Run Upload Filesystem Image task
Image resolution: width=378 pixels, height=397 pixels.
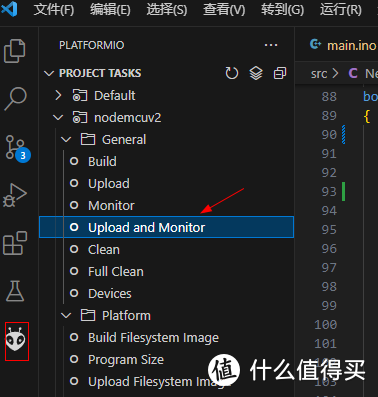[x=167, y=381]
